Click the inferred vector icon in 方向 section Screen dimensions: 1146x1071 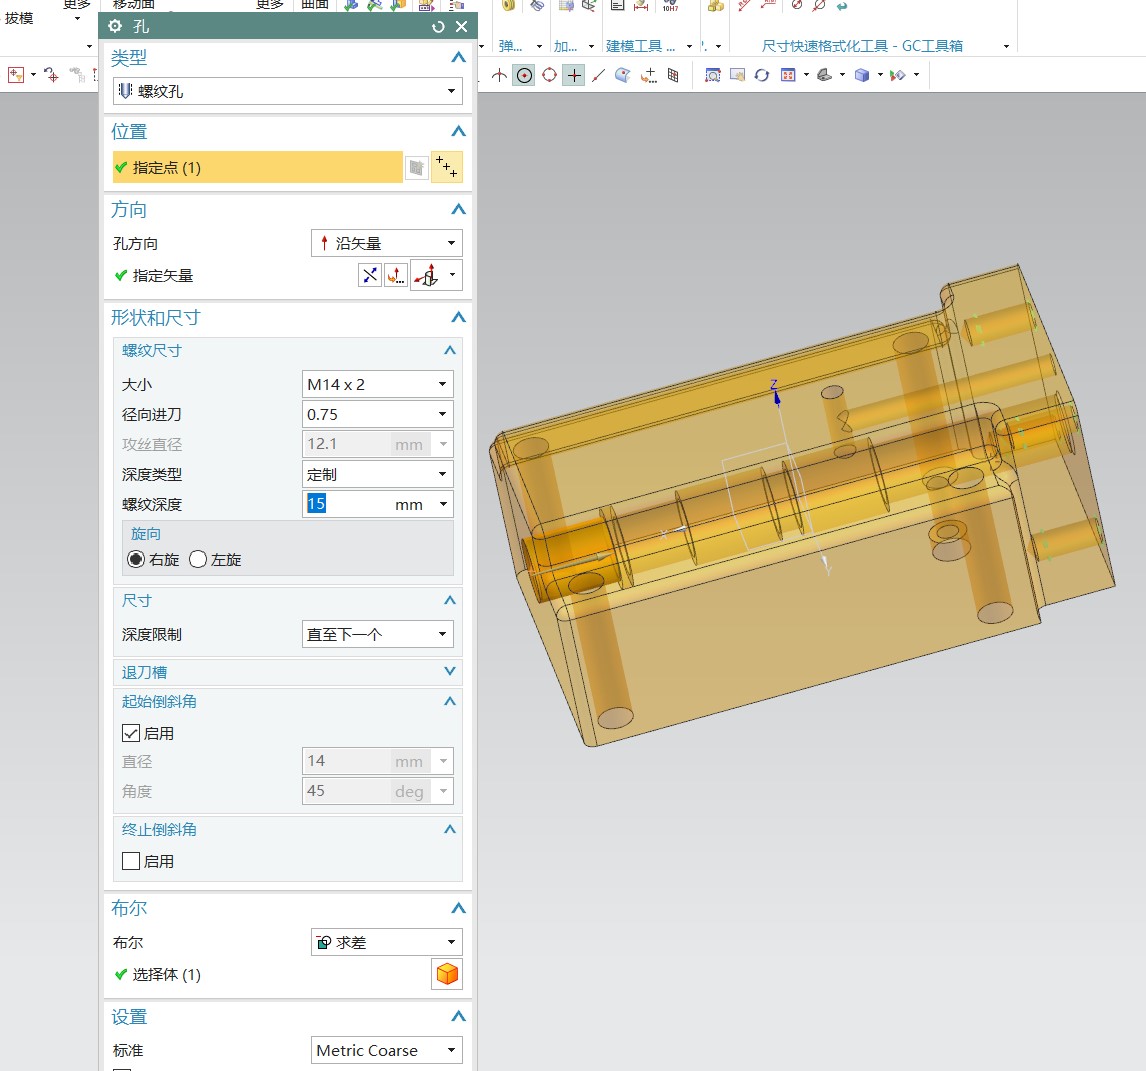click(x=427, y=276)
